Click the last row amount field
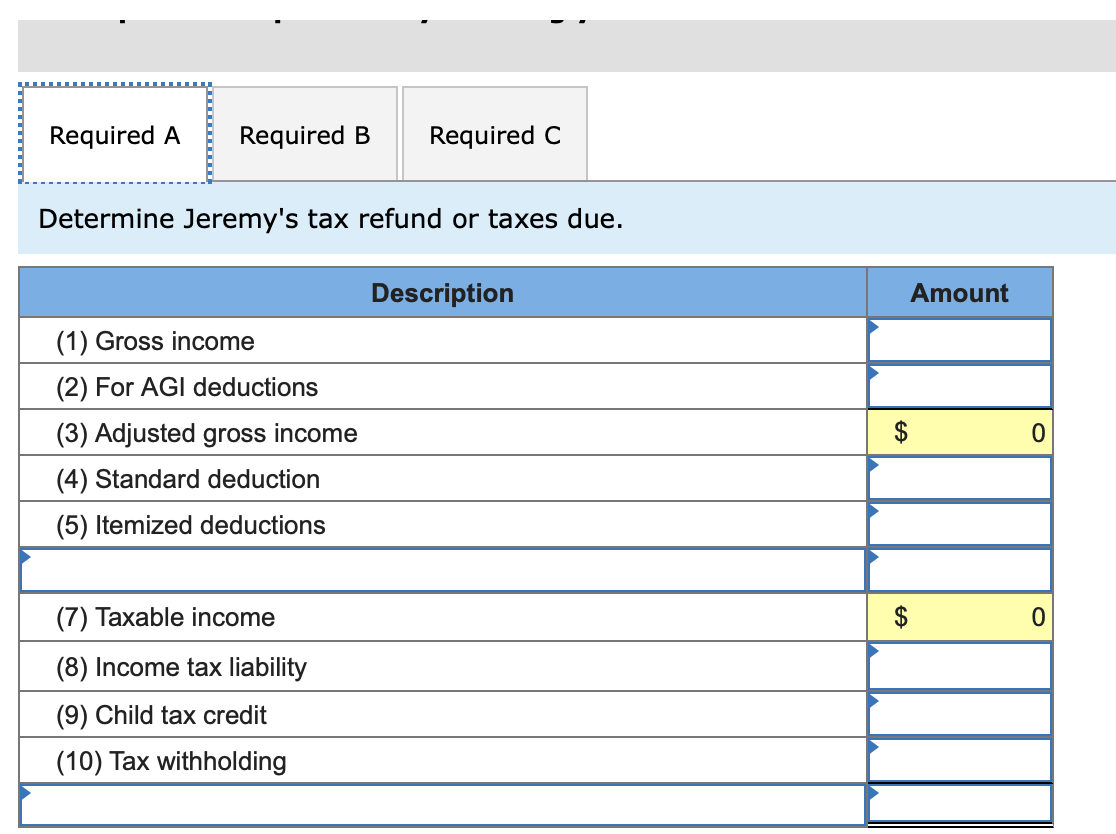The height and width of the screenshot is (834, 1116). (959, 804)
